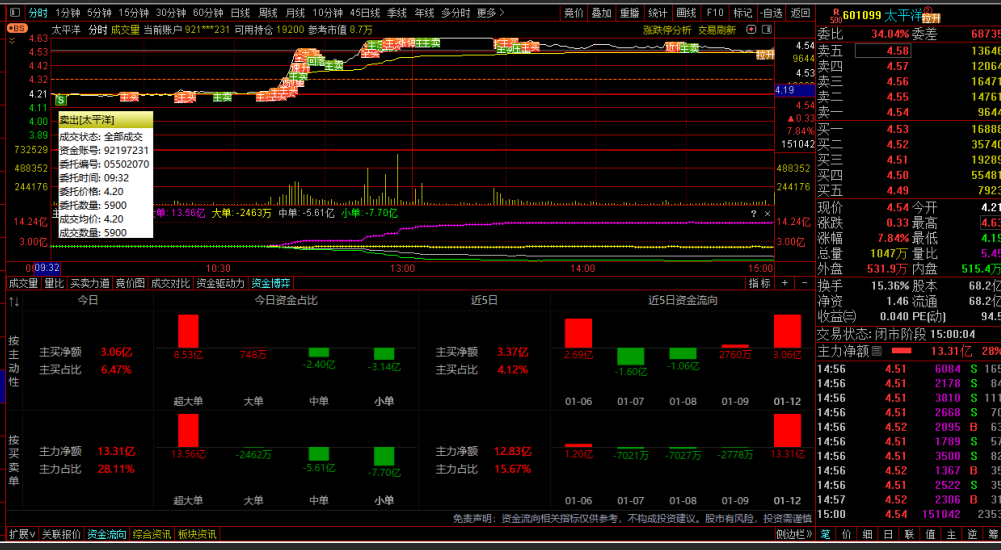Image resolution: width=1001 pixels, height=550 pixels.
Task: Open the -自选 watchlist dropdown
Action: 771,13
